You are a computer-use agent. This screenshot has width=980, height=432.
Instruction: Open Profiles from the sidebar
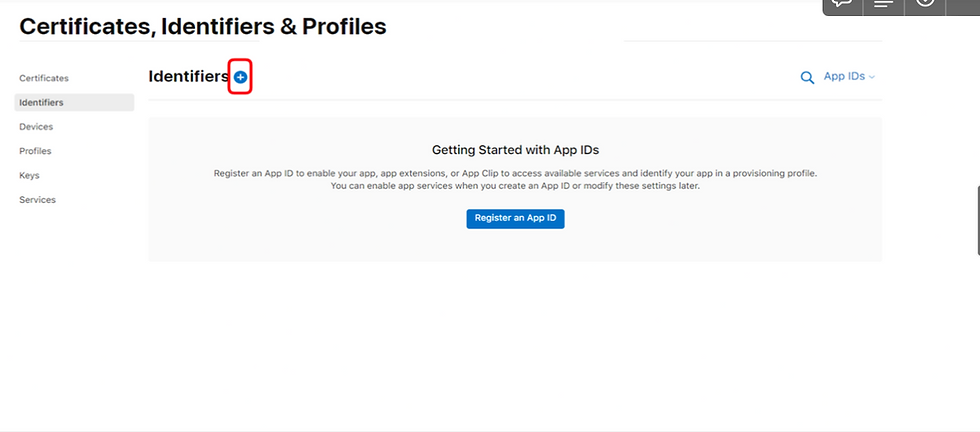[35, 151]
